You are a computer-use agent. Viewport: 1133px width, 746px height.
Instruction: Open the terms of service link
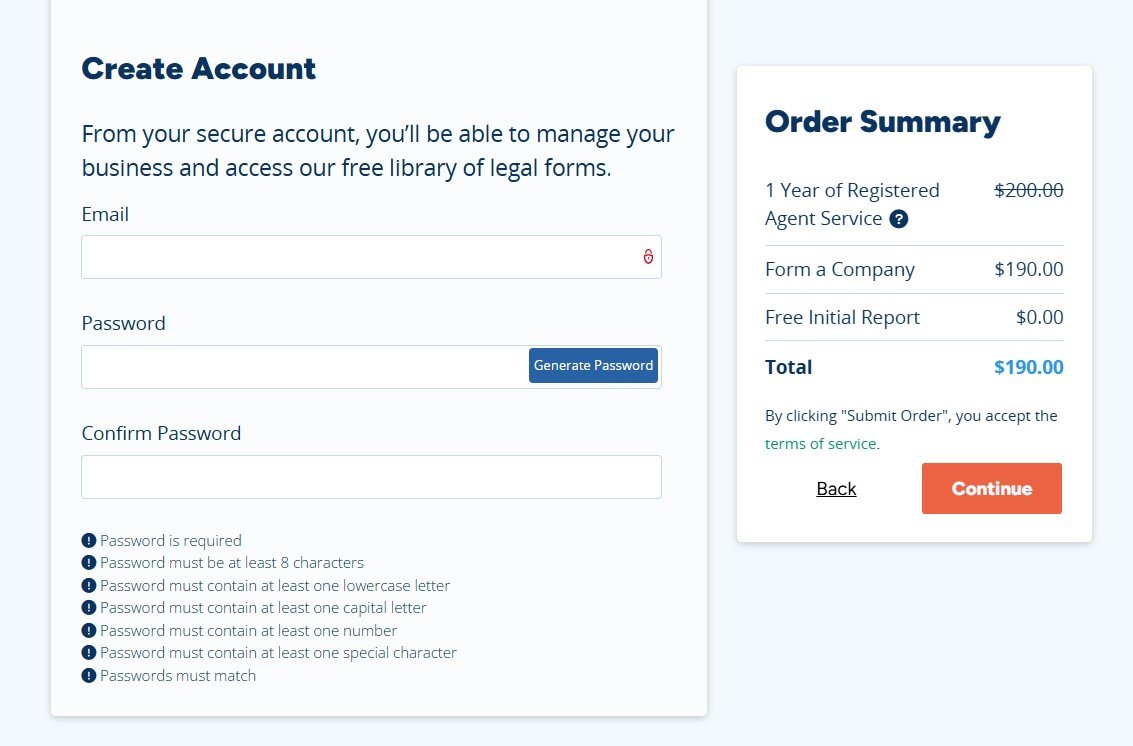point(820,444)
